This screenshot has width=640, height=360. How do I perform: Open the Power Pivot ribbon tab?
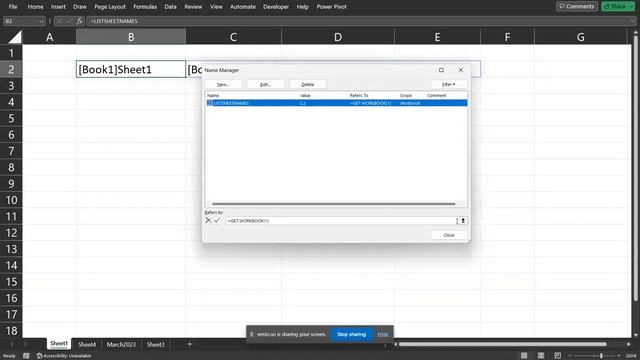(x=331, y=7)
